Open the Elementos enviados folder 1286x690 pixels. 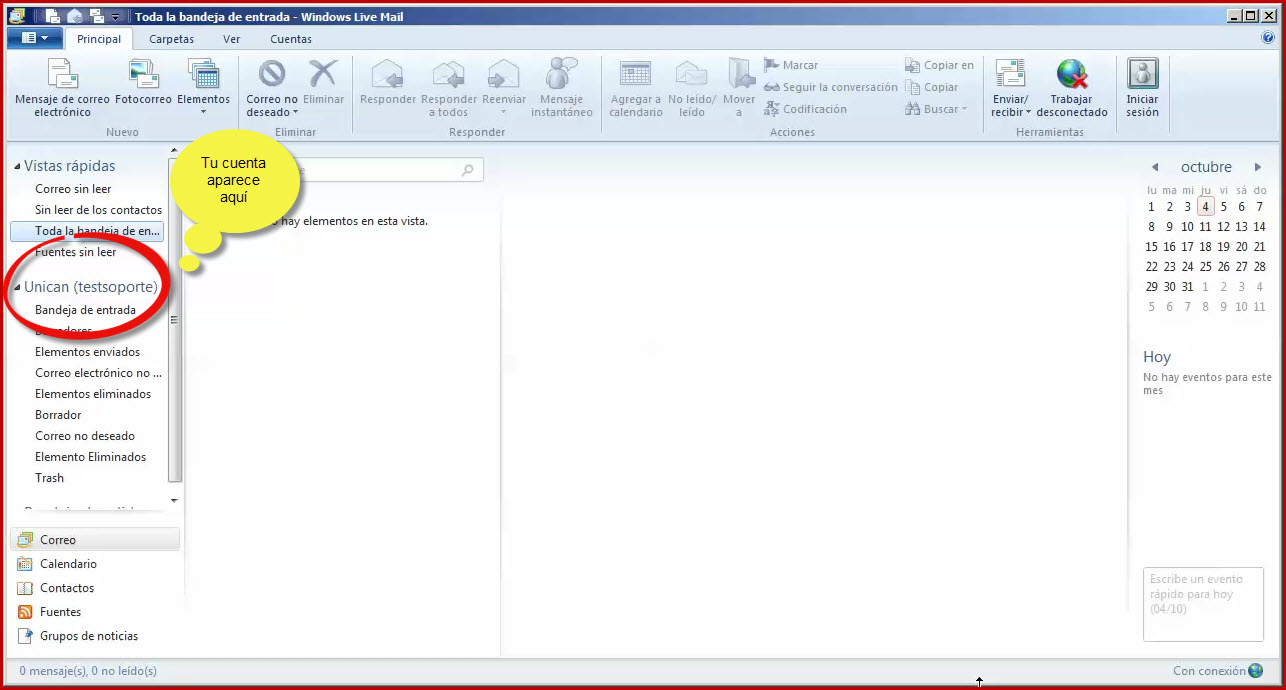[x=87, y=352]
